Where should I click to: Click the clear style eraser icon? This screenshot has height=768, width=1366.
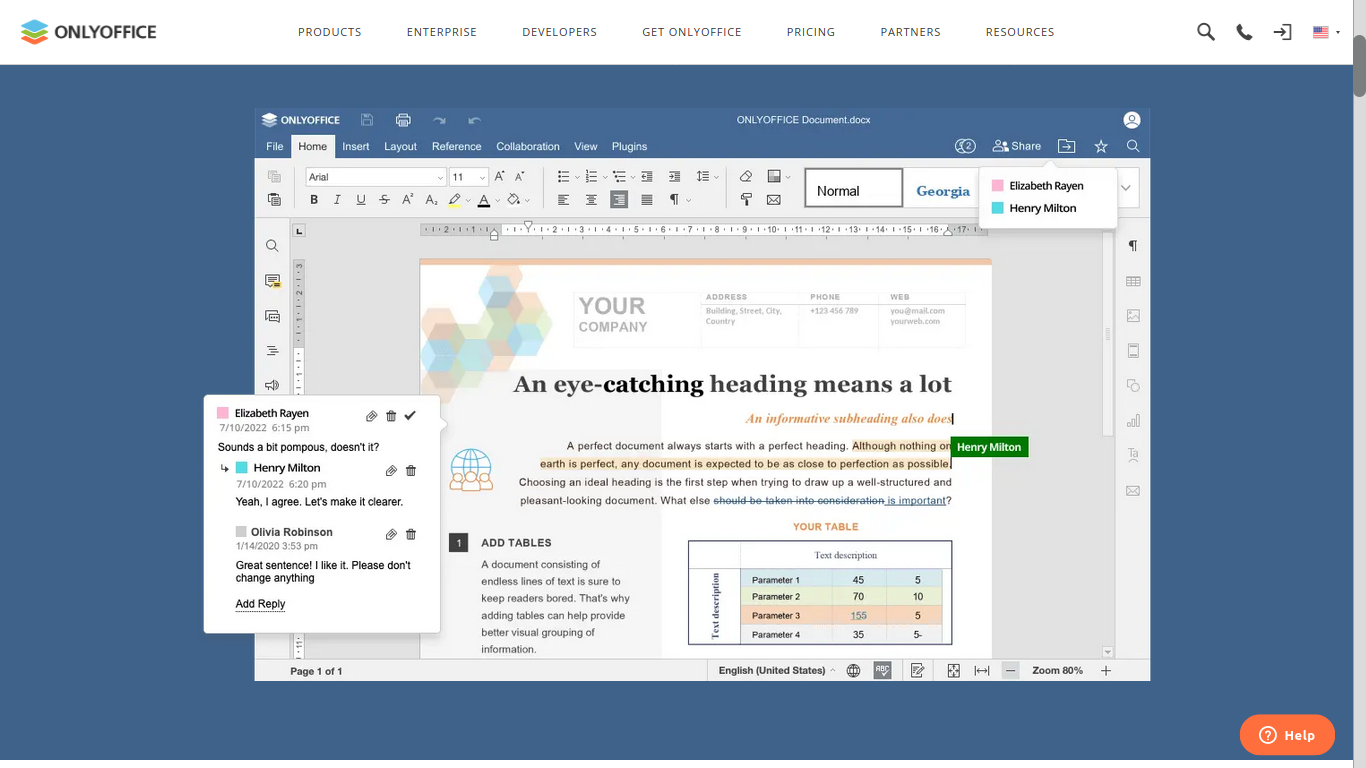[746, 176]
